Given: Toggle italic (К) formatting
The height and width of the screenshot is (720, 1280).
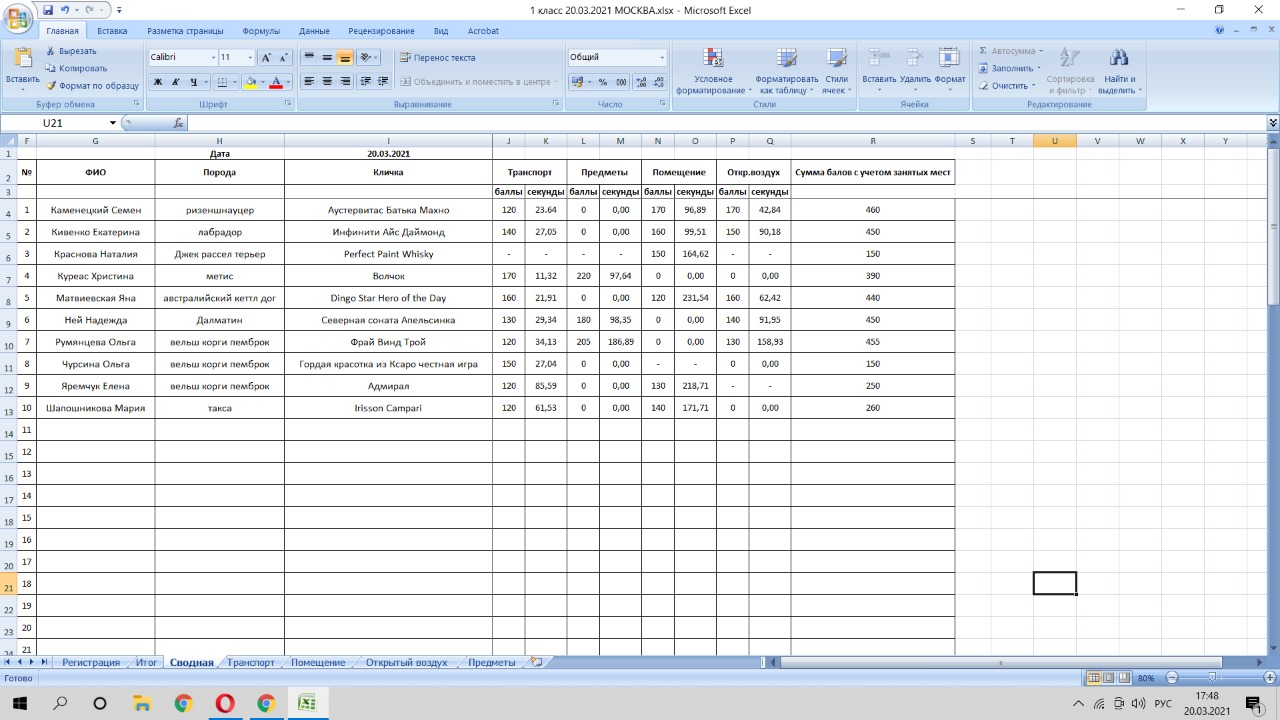Looking at the screenshot, I should 175,82.
